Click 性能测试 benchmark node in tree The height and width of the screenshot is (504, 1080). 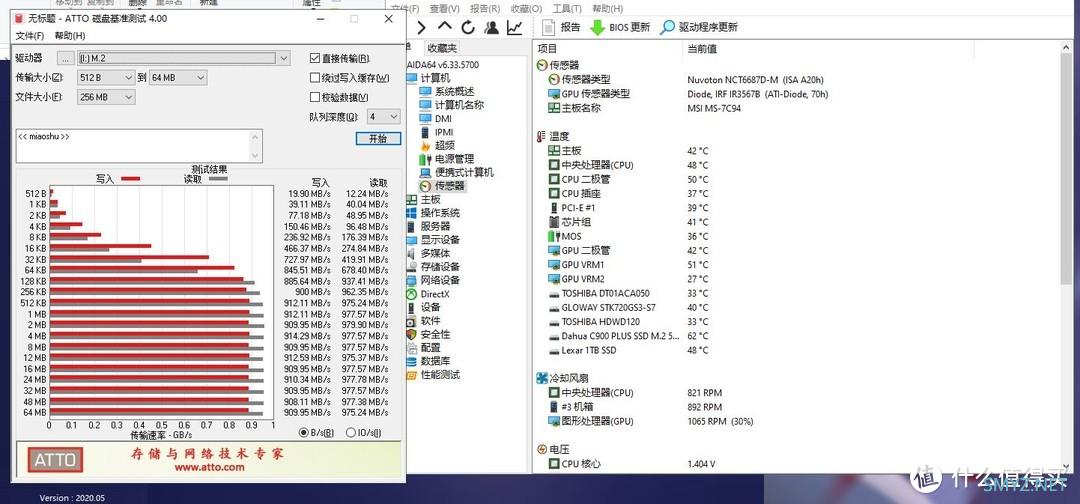click(x=433, y=375)
